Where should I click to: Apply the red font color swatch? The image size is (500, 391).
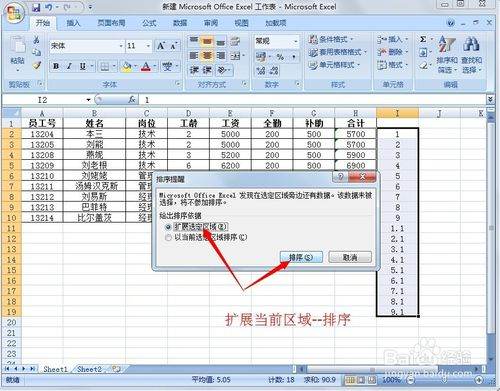pyautogui.click(x=146, y=67)
